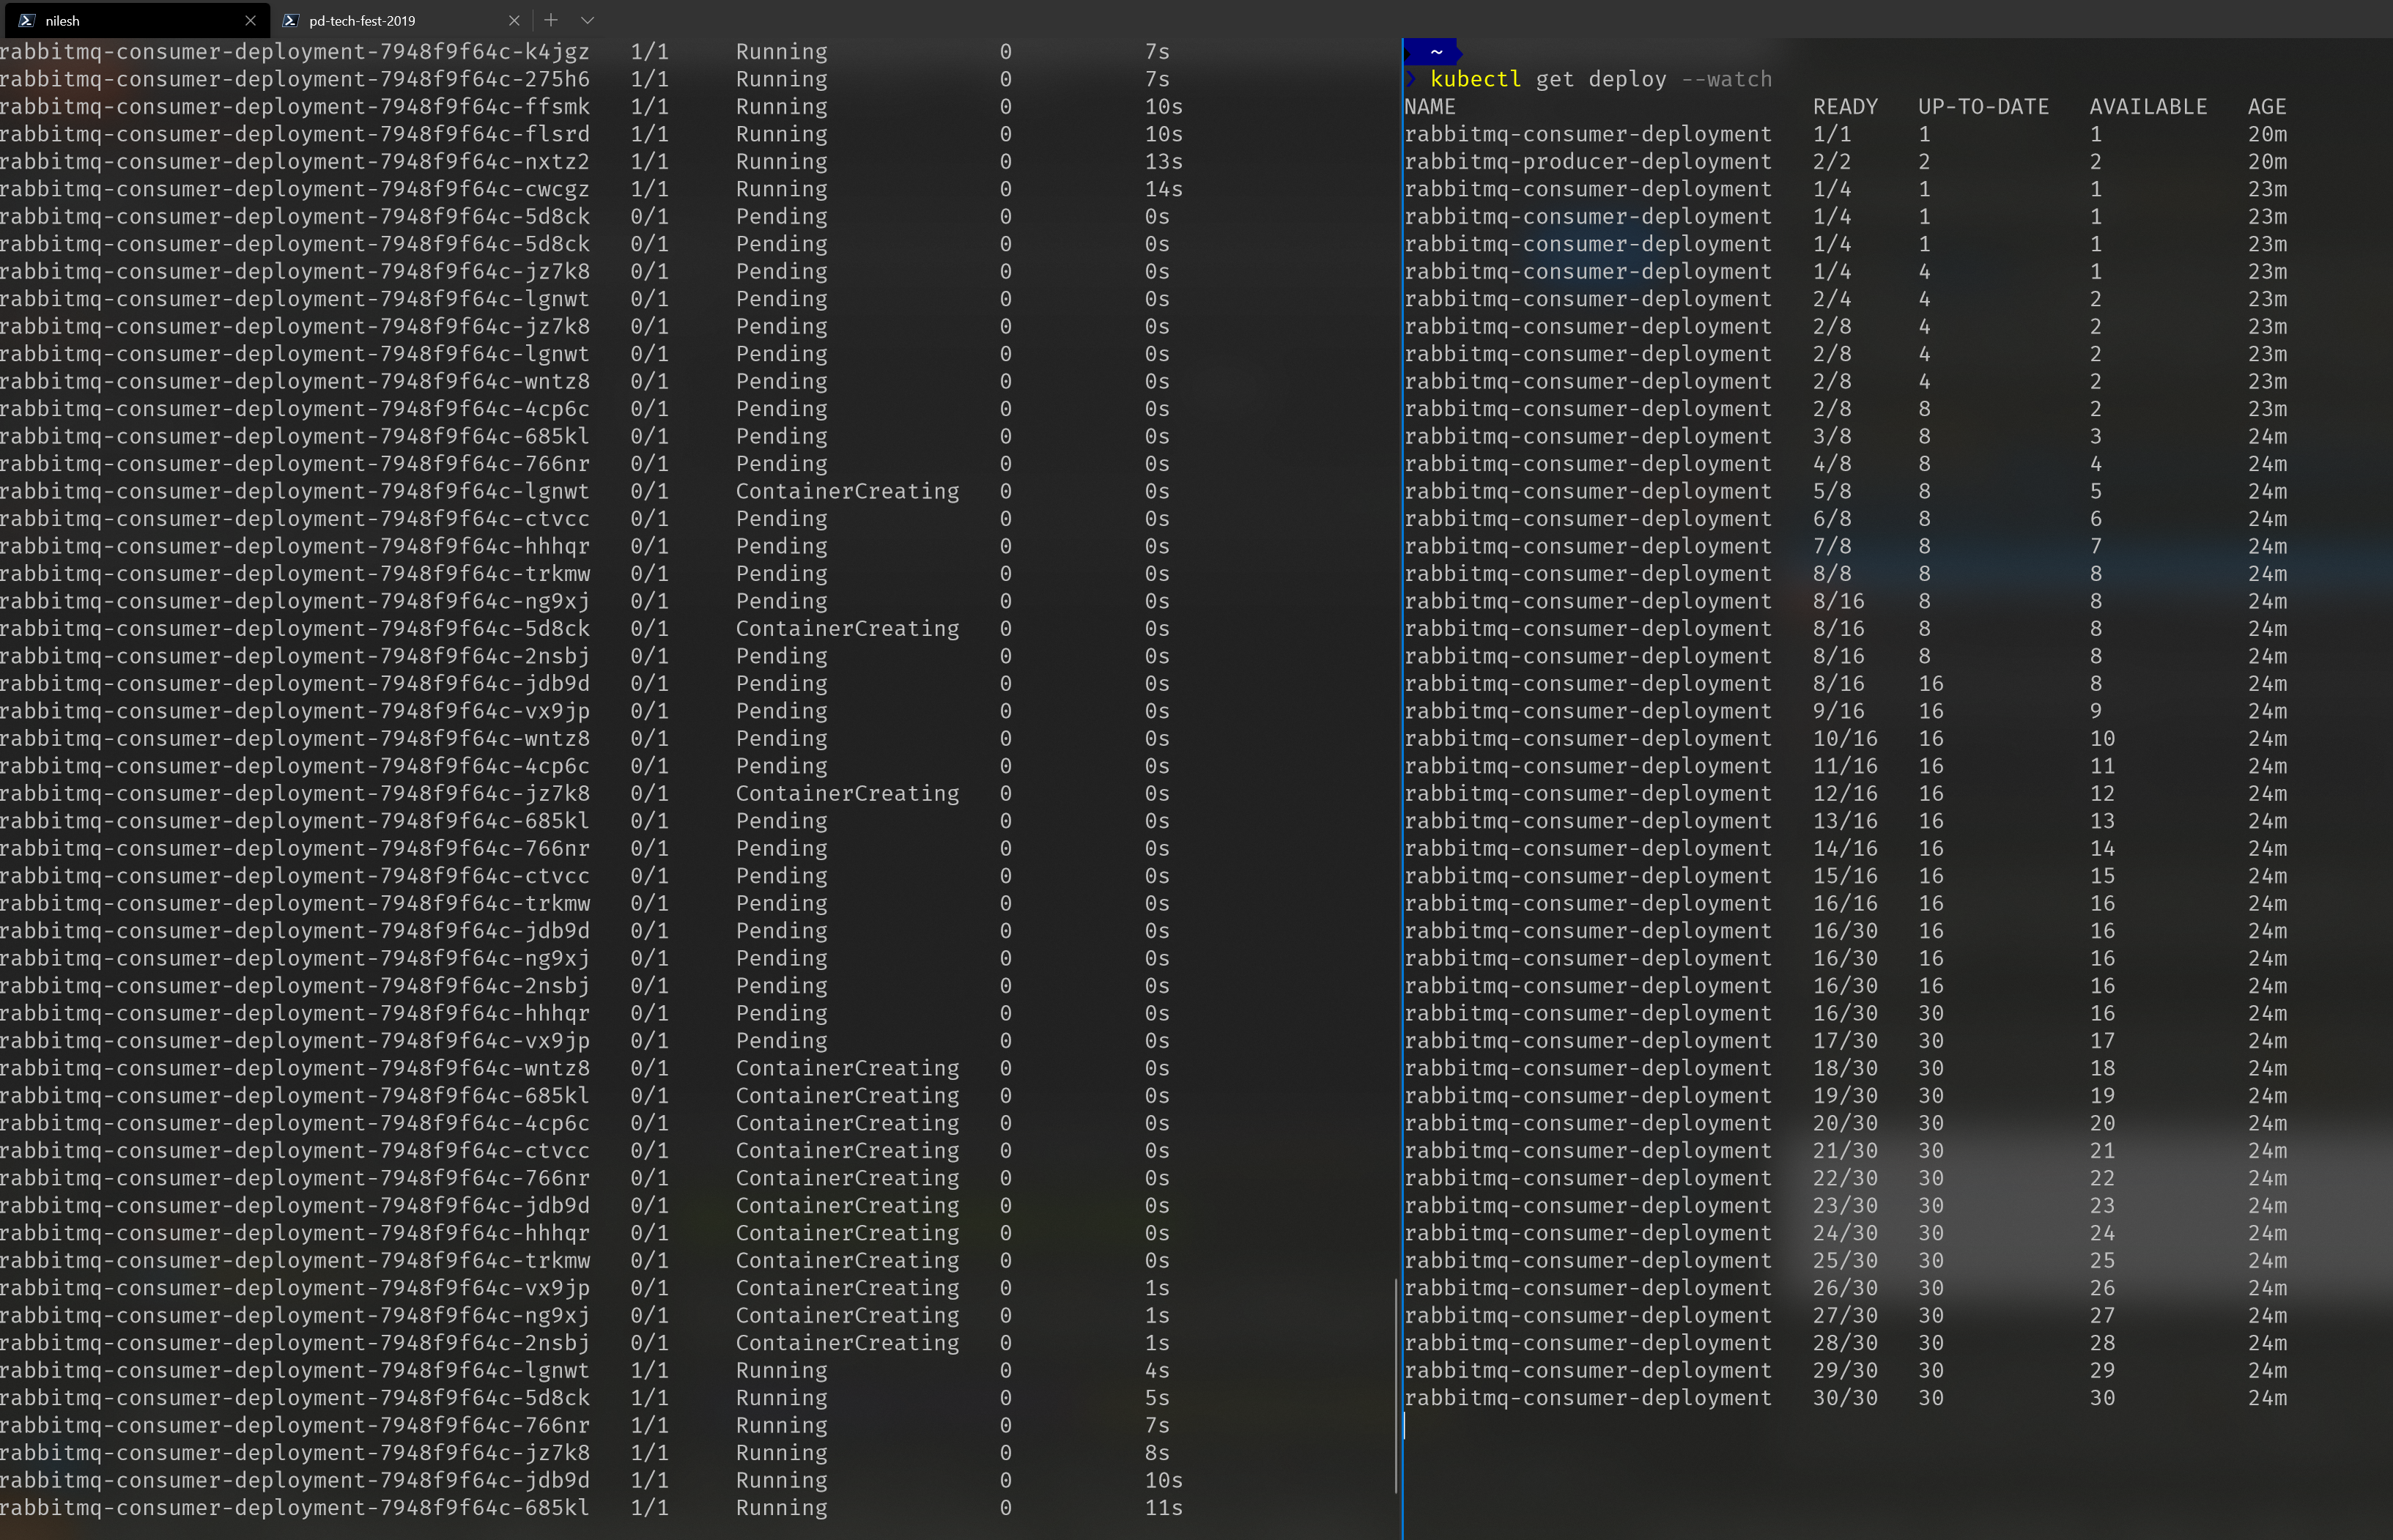Image resolution: width=2393 pixels, height=1540 pixels.
Task: Click the '2/2' READY value
Action: coord(1832,161)
